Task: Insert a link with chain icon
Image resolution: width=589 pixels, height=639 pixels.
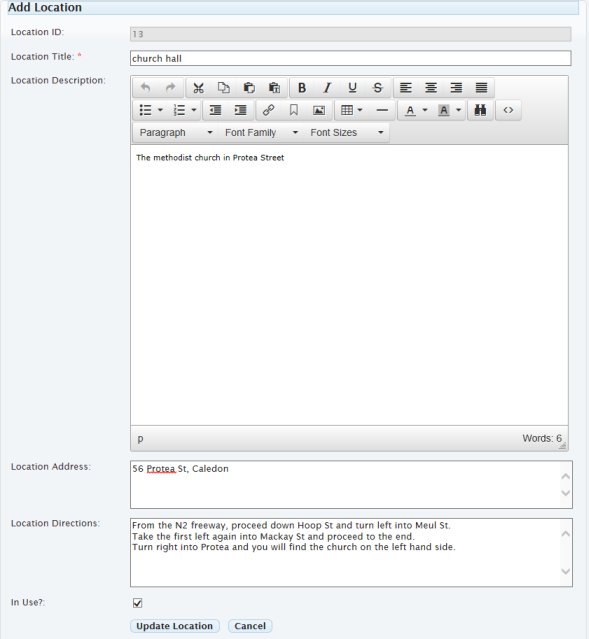Action: coord(268,110)
